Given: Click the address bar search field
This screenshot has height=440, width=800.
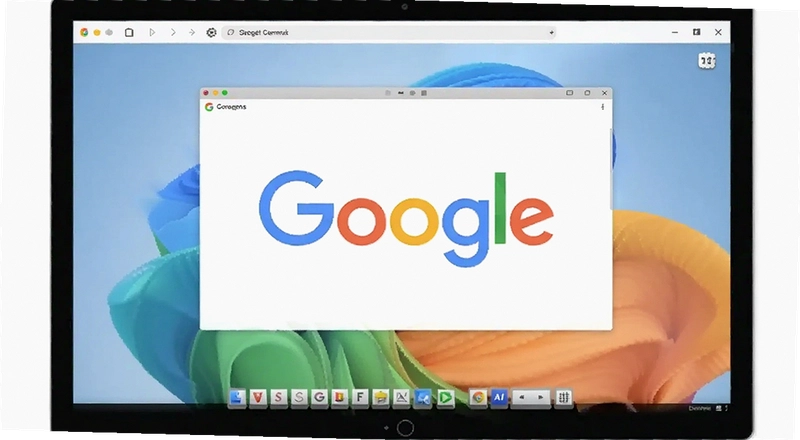Looking at the screenshot, I should click(389, 32).
